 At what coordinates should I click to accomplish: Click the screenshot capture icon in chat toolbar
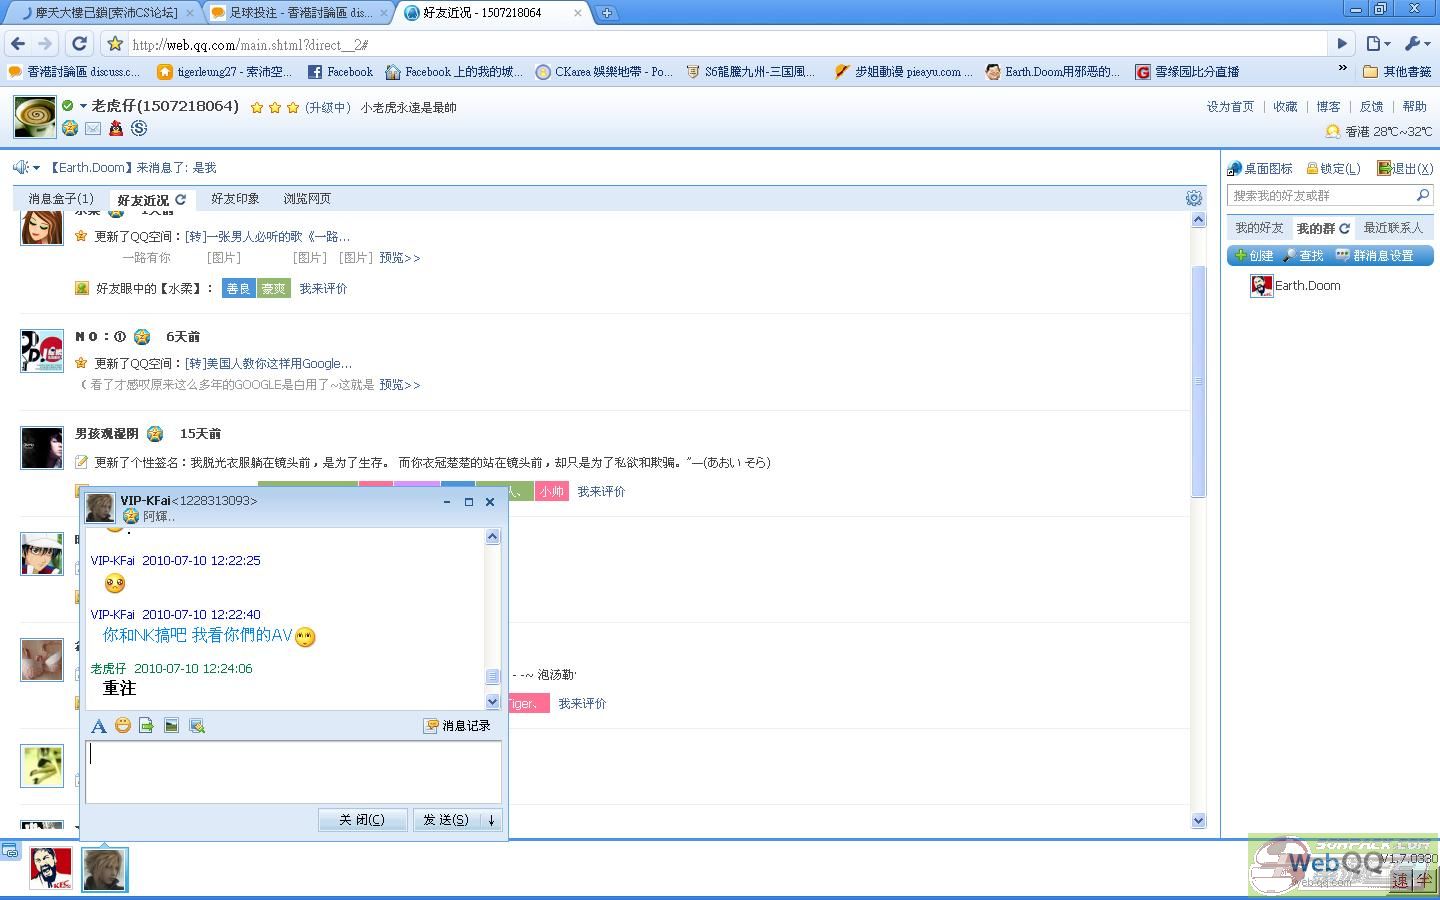196,726
